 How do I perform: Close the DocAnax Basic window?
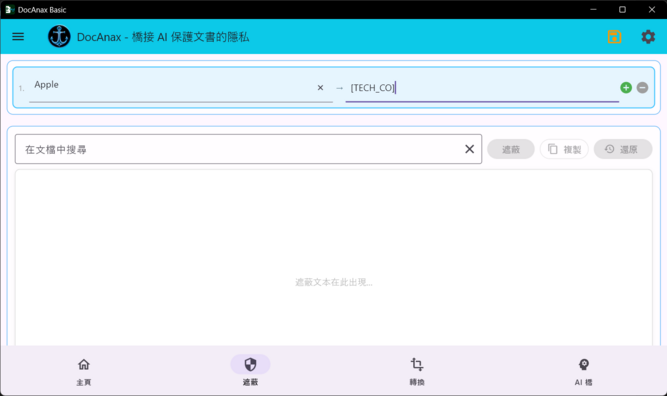(x=652, y=9)
